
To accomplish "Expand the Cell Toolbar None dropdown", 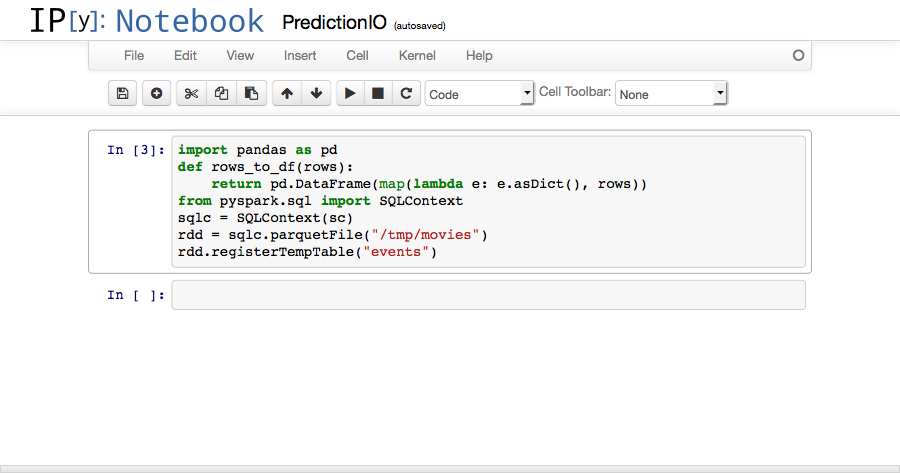I will (x=670, y=94).
